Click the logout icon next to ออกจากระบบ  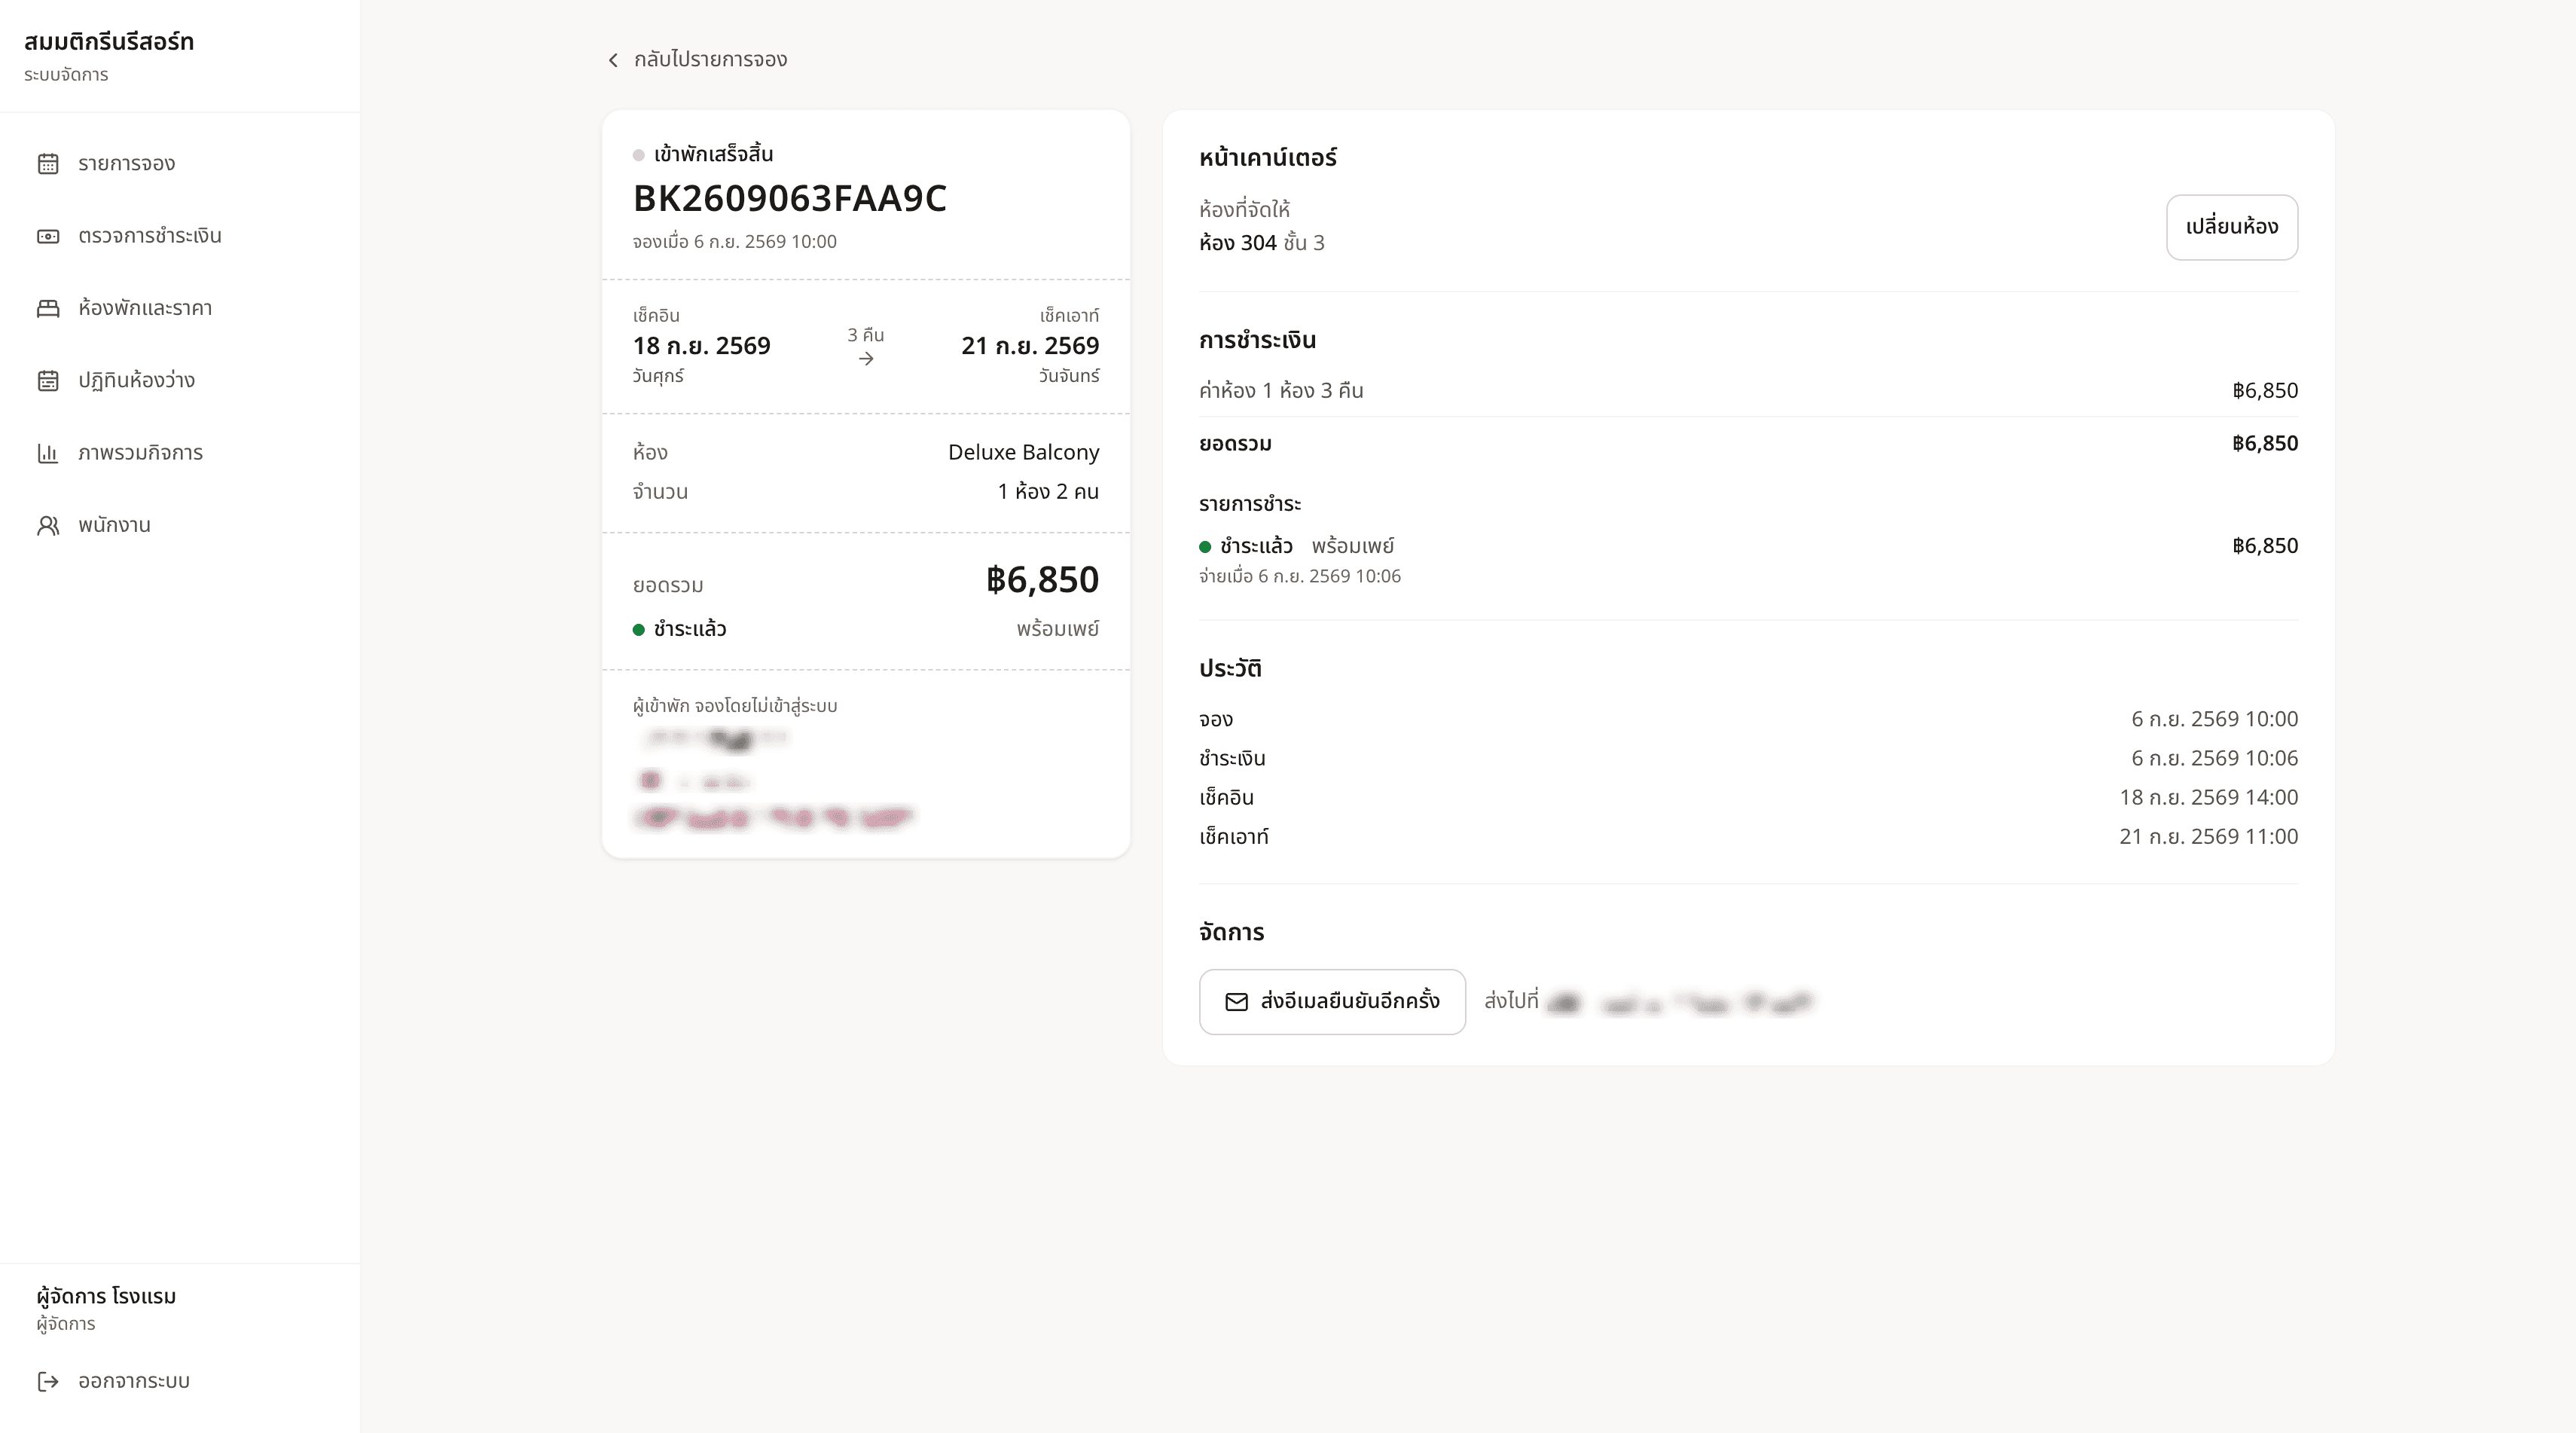coord(48,1381)
